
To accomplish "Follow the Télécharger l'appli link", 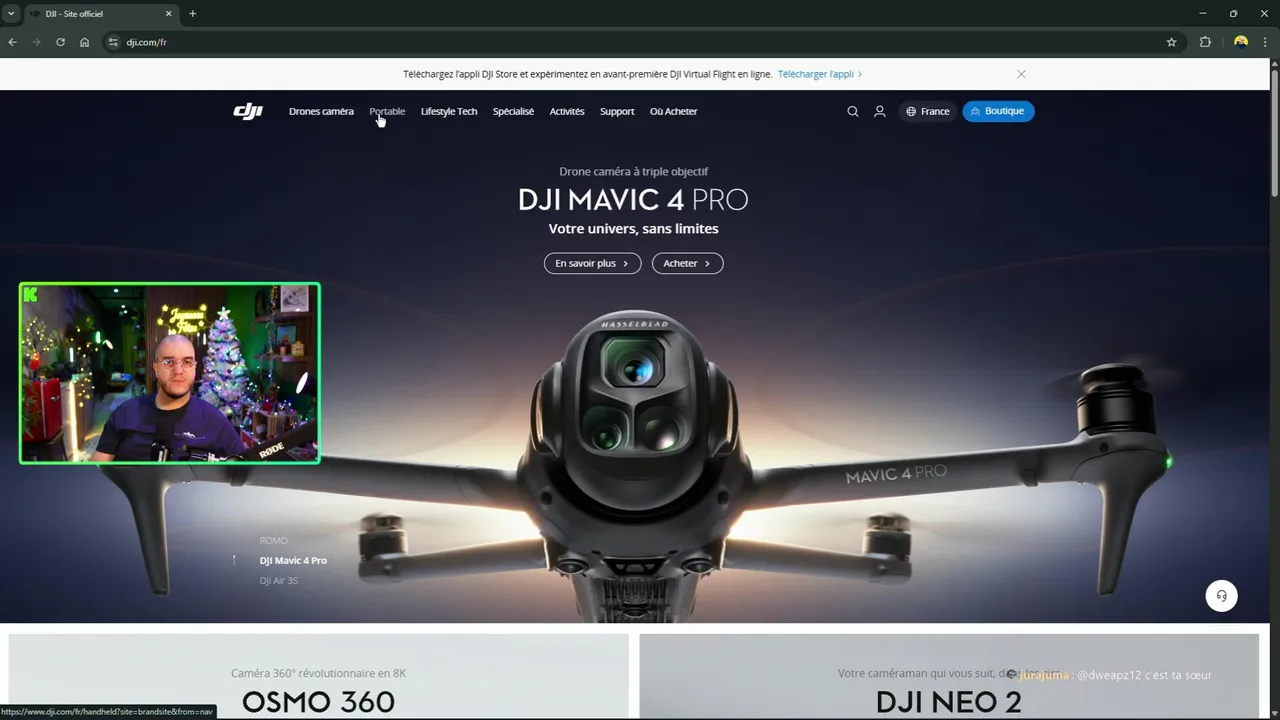I will [x=819, y=74].
